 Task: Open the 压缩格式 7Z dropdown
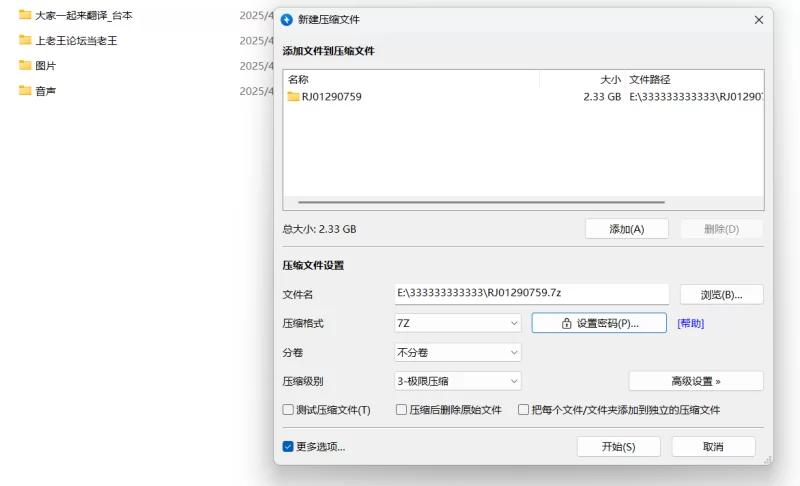click(458, 323)
